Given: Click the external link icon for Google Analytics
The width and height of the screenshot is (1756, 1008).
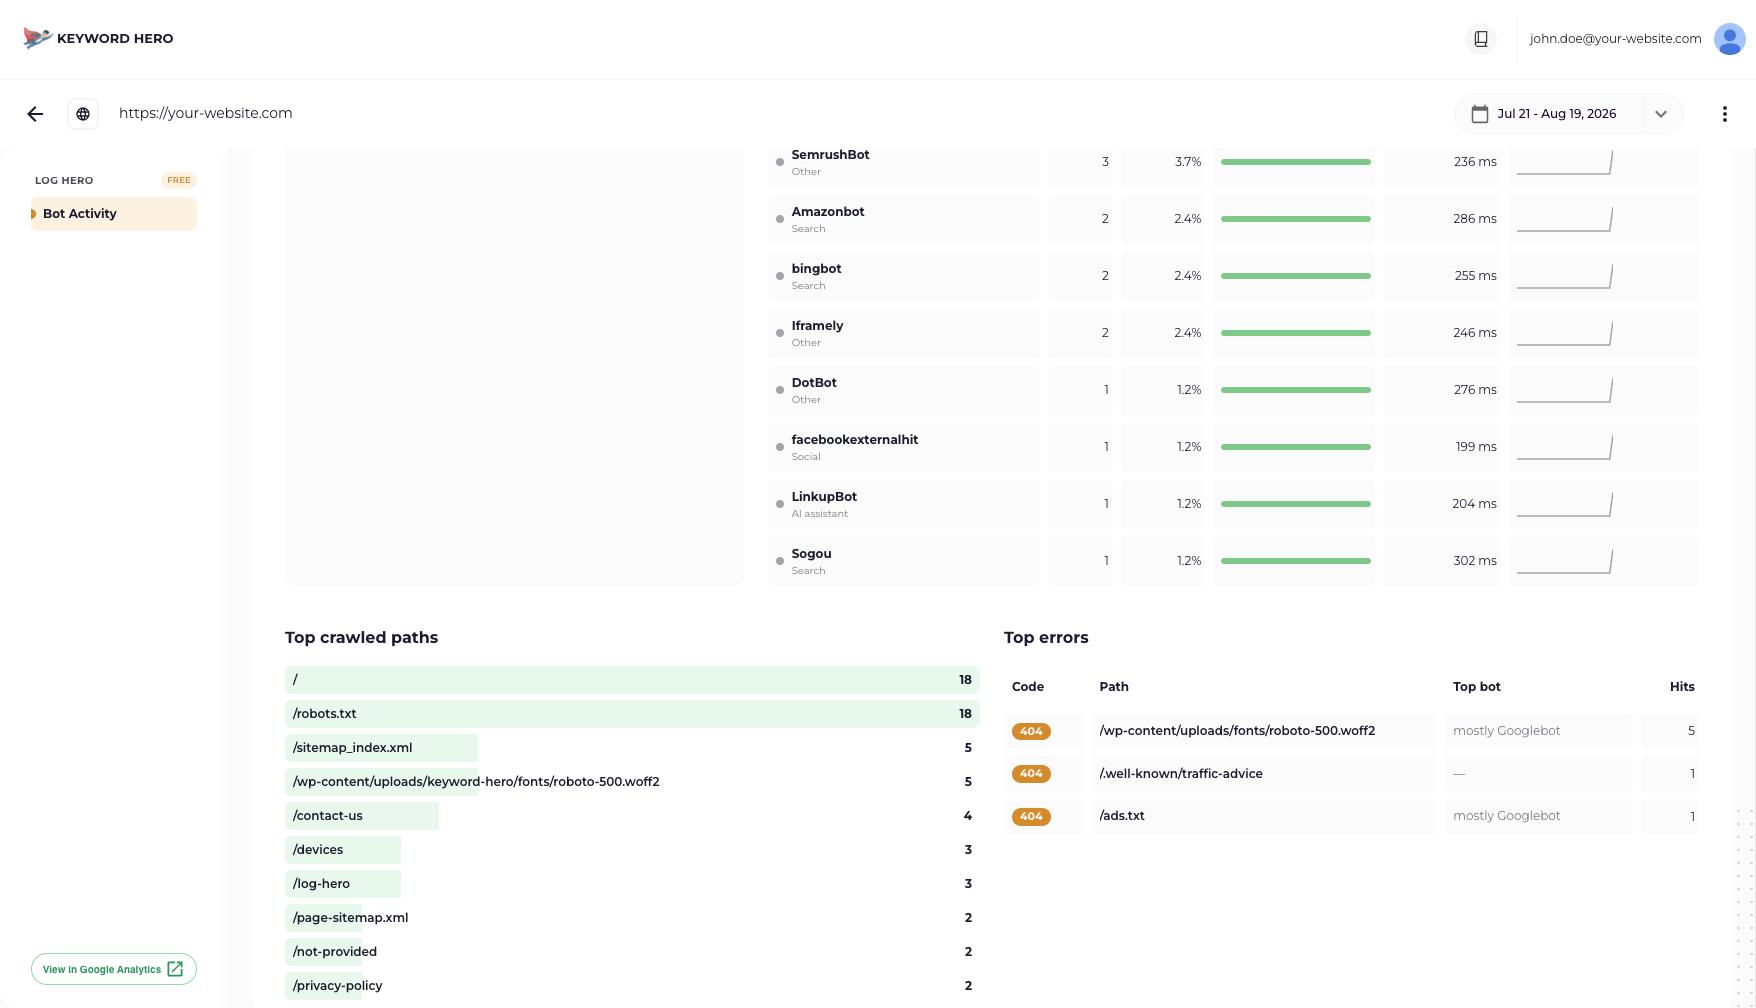Looking at the screenshot, I should tap(175, 969).
